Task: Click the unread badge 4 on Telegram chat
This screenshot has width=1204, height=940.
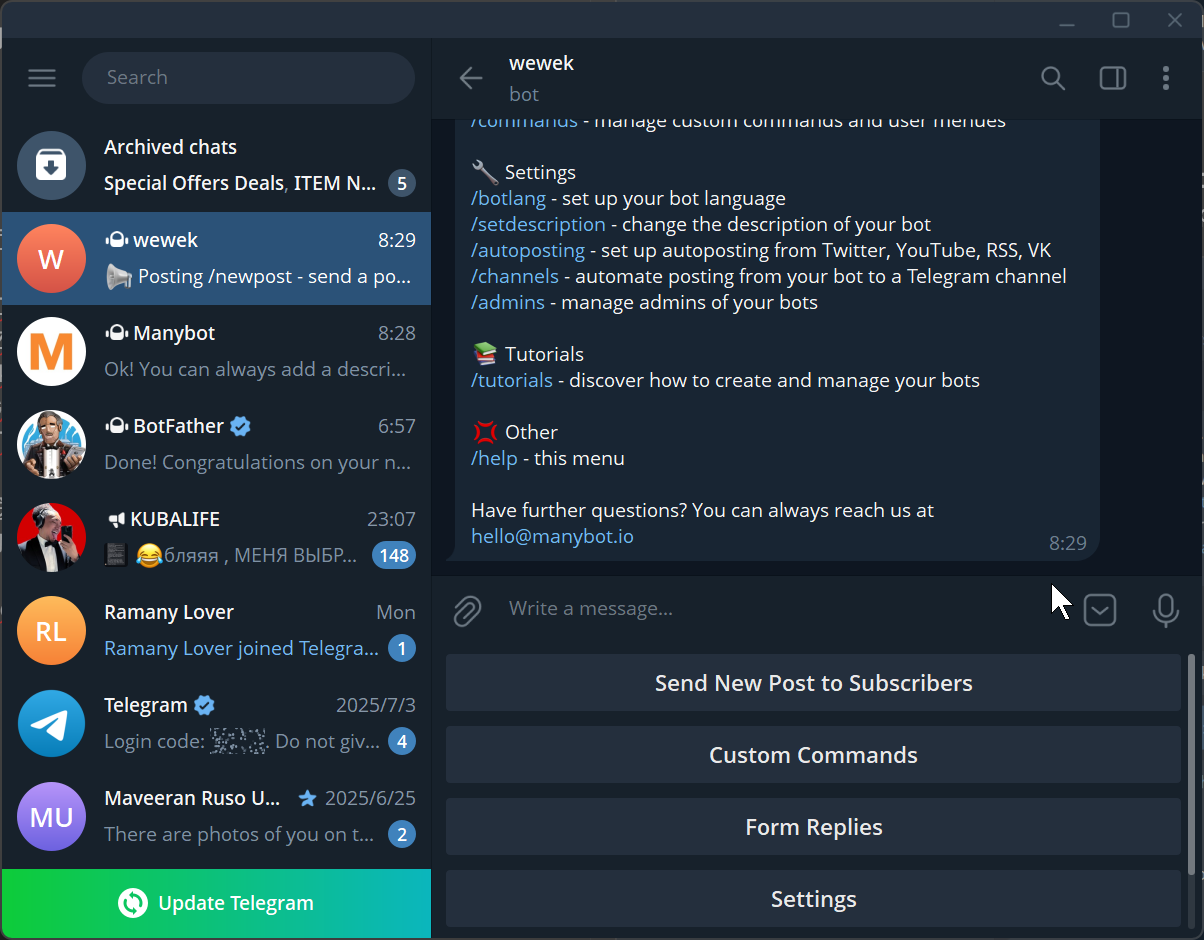Action: [x=402, y=741]
